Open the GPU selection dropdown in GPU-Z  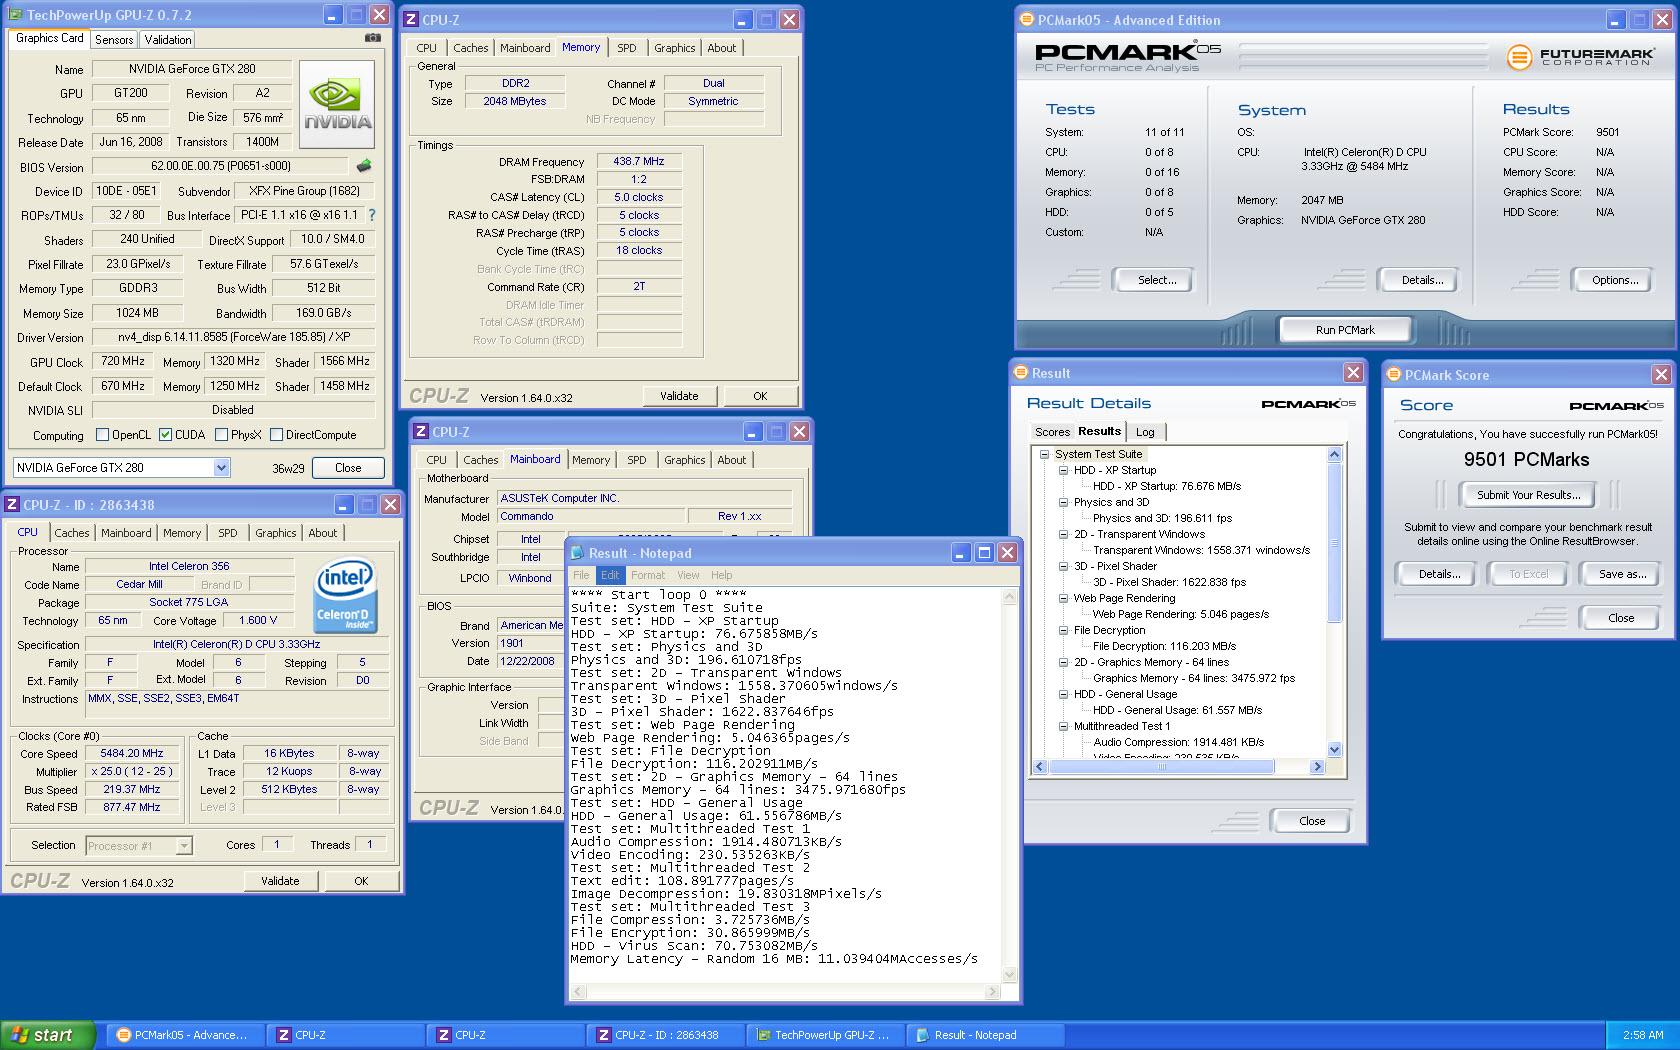(x=222, y=467)
